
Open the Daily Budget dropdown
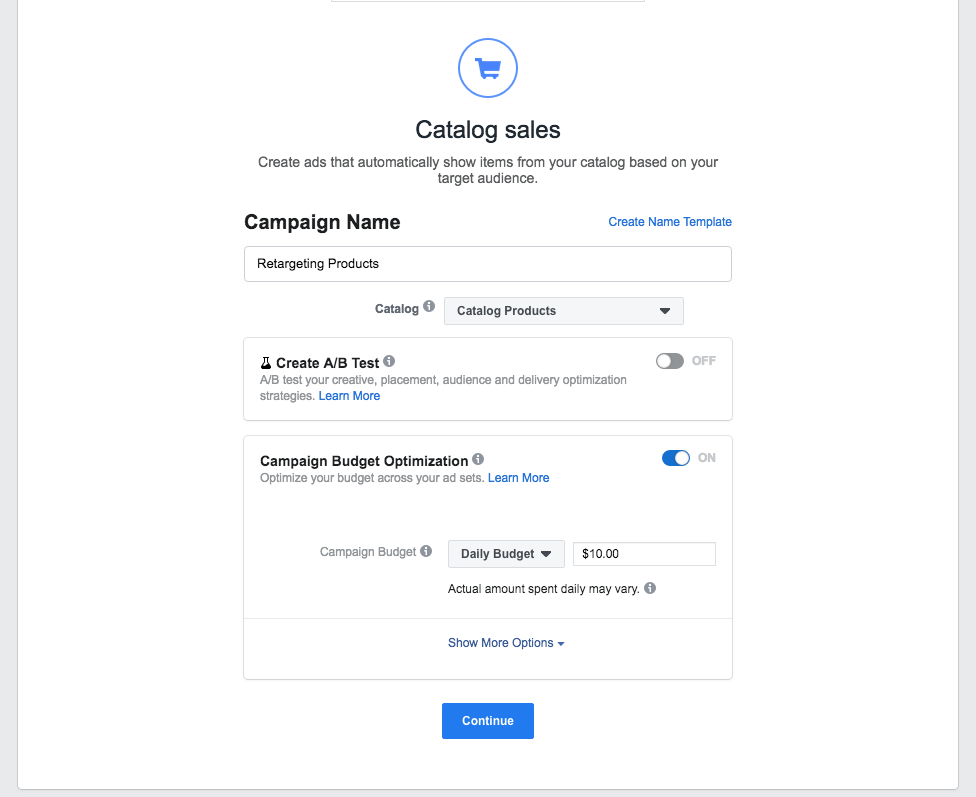pyautogui.click(x=506, y=554)
